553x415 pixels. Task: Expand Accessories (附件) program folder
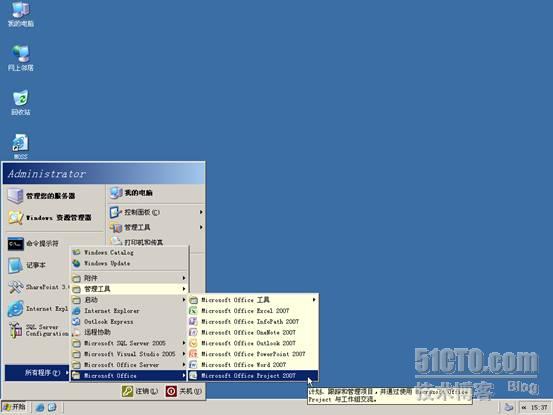coord(129,278)
